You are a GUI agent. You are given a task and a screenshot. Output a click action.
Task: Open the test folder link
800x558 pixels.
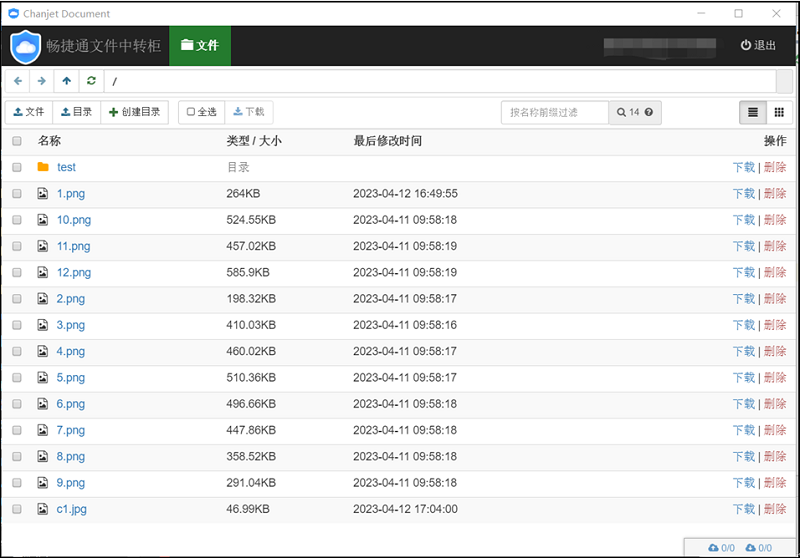click(66, 167)
